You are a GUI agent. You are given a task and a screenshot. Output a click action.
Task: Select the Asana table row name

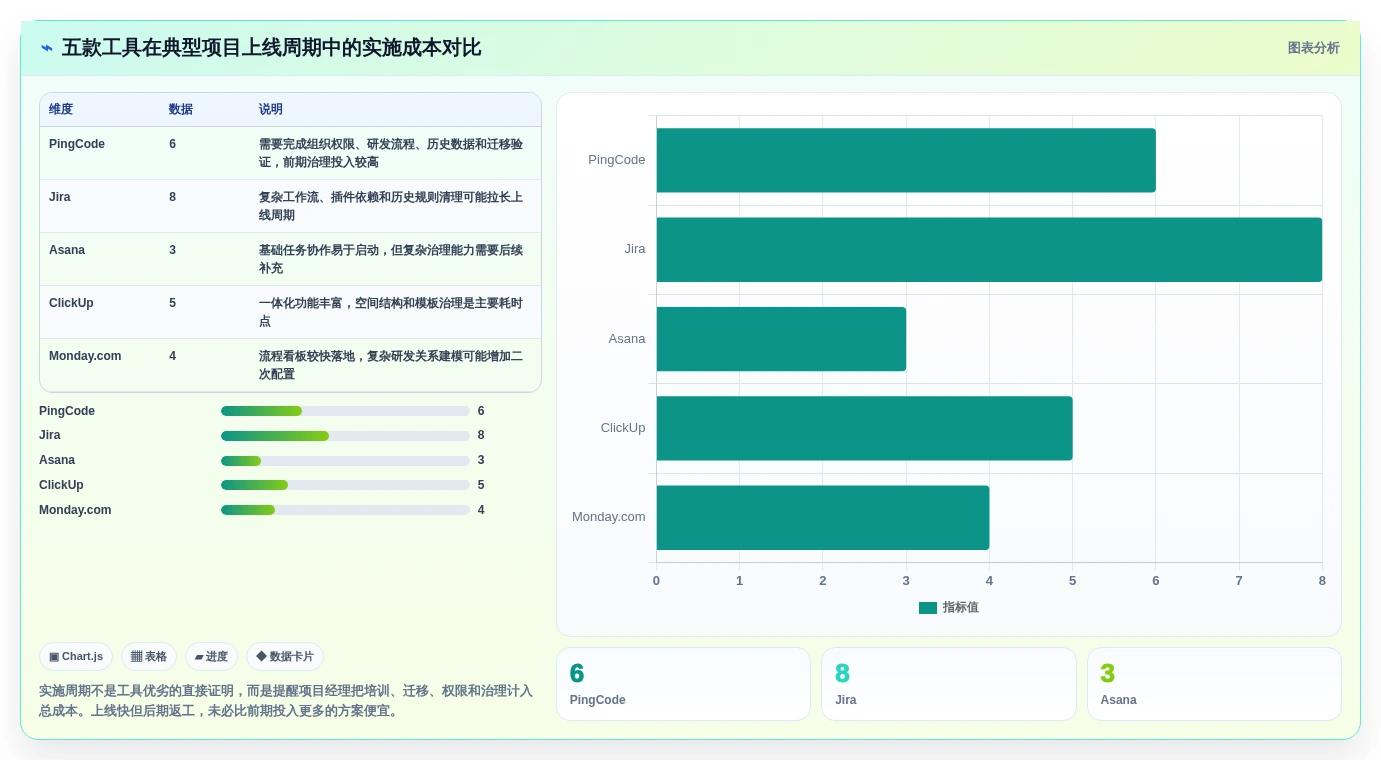pos(67,250)
